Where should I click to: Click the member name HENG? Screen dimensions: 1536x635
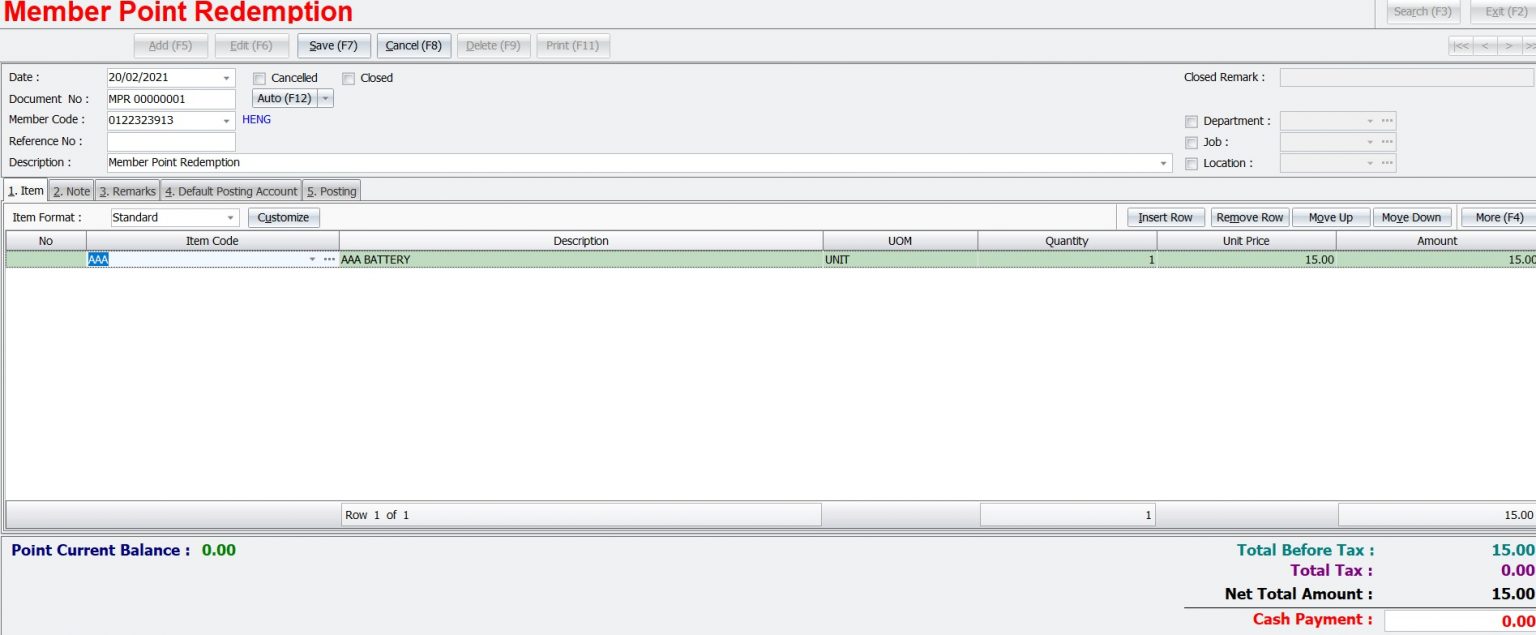point(256,120)
